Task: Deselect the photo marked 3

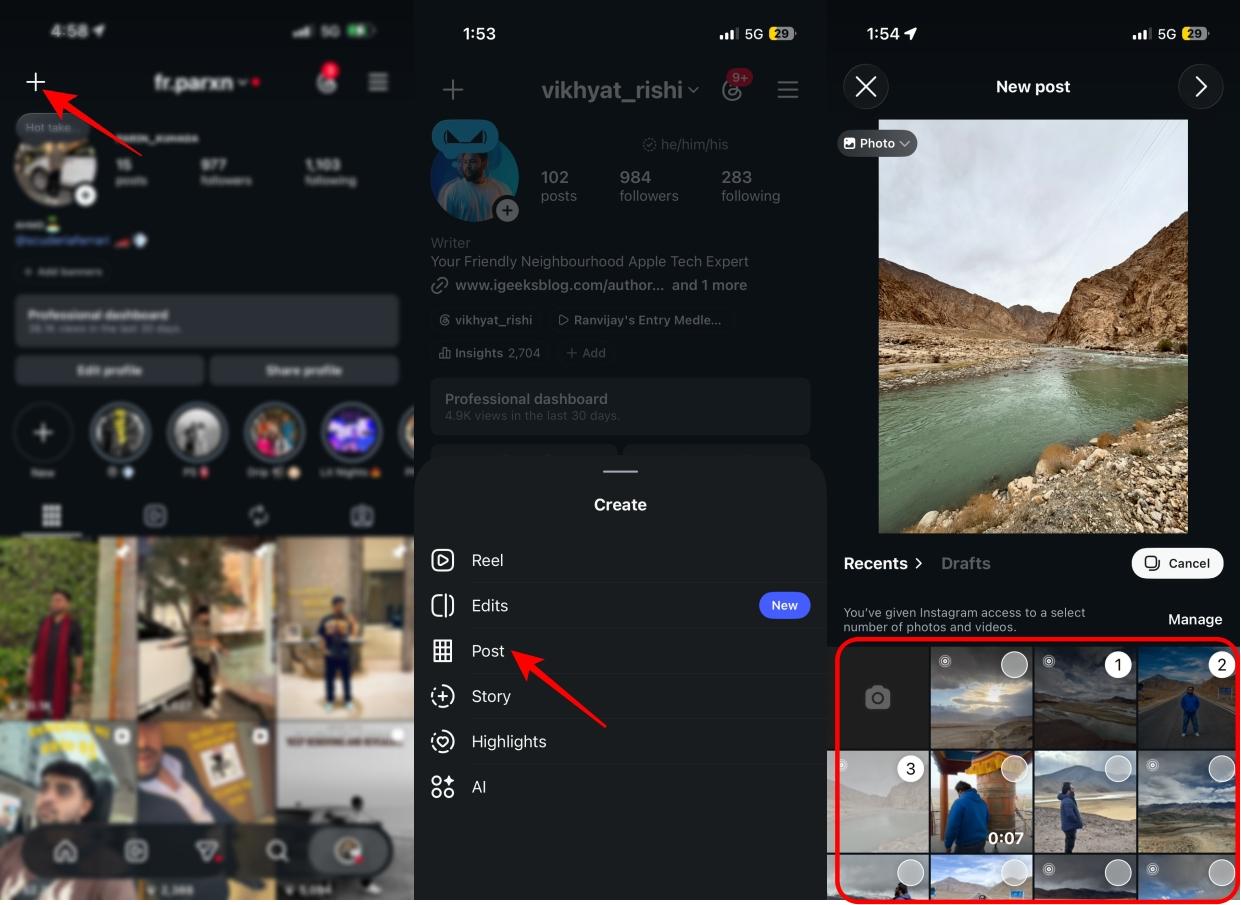Action: point(910,769)
